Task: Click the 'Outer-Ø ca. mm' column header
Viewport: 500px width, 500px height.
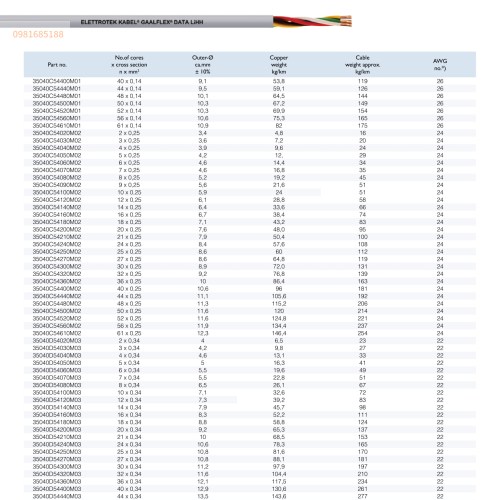Action: [x=202, y=65]
